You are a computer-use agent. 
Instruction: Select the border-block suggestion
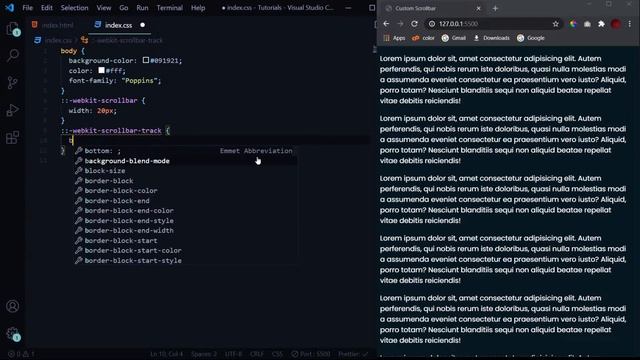point(186,181)
